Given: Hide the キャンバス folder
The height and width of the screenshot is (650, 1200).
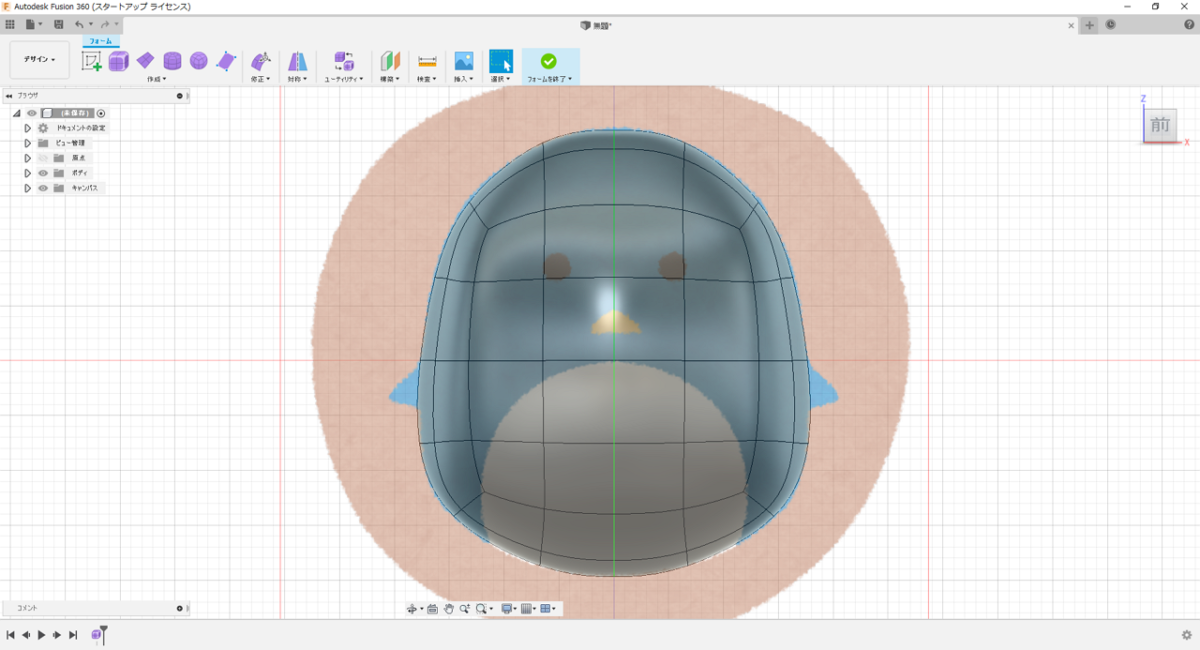Looking at the screenshot, I should click(x=43, y=188).
